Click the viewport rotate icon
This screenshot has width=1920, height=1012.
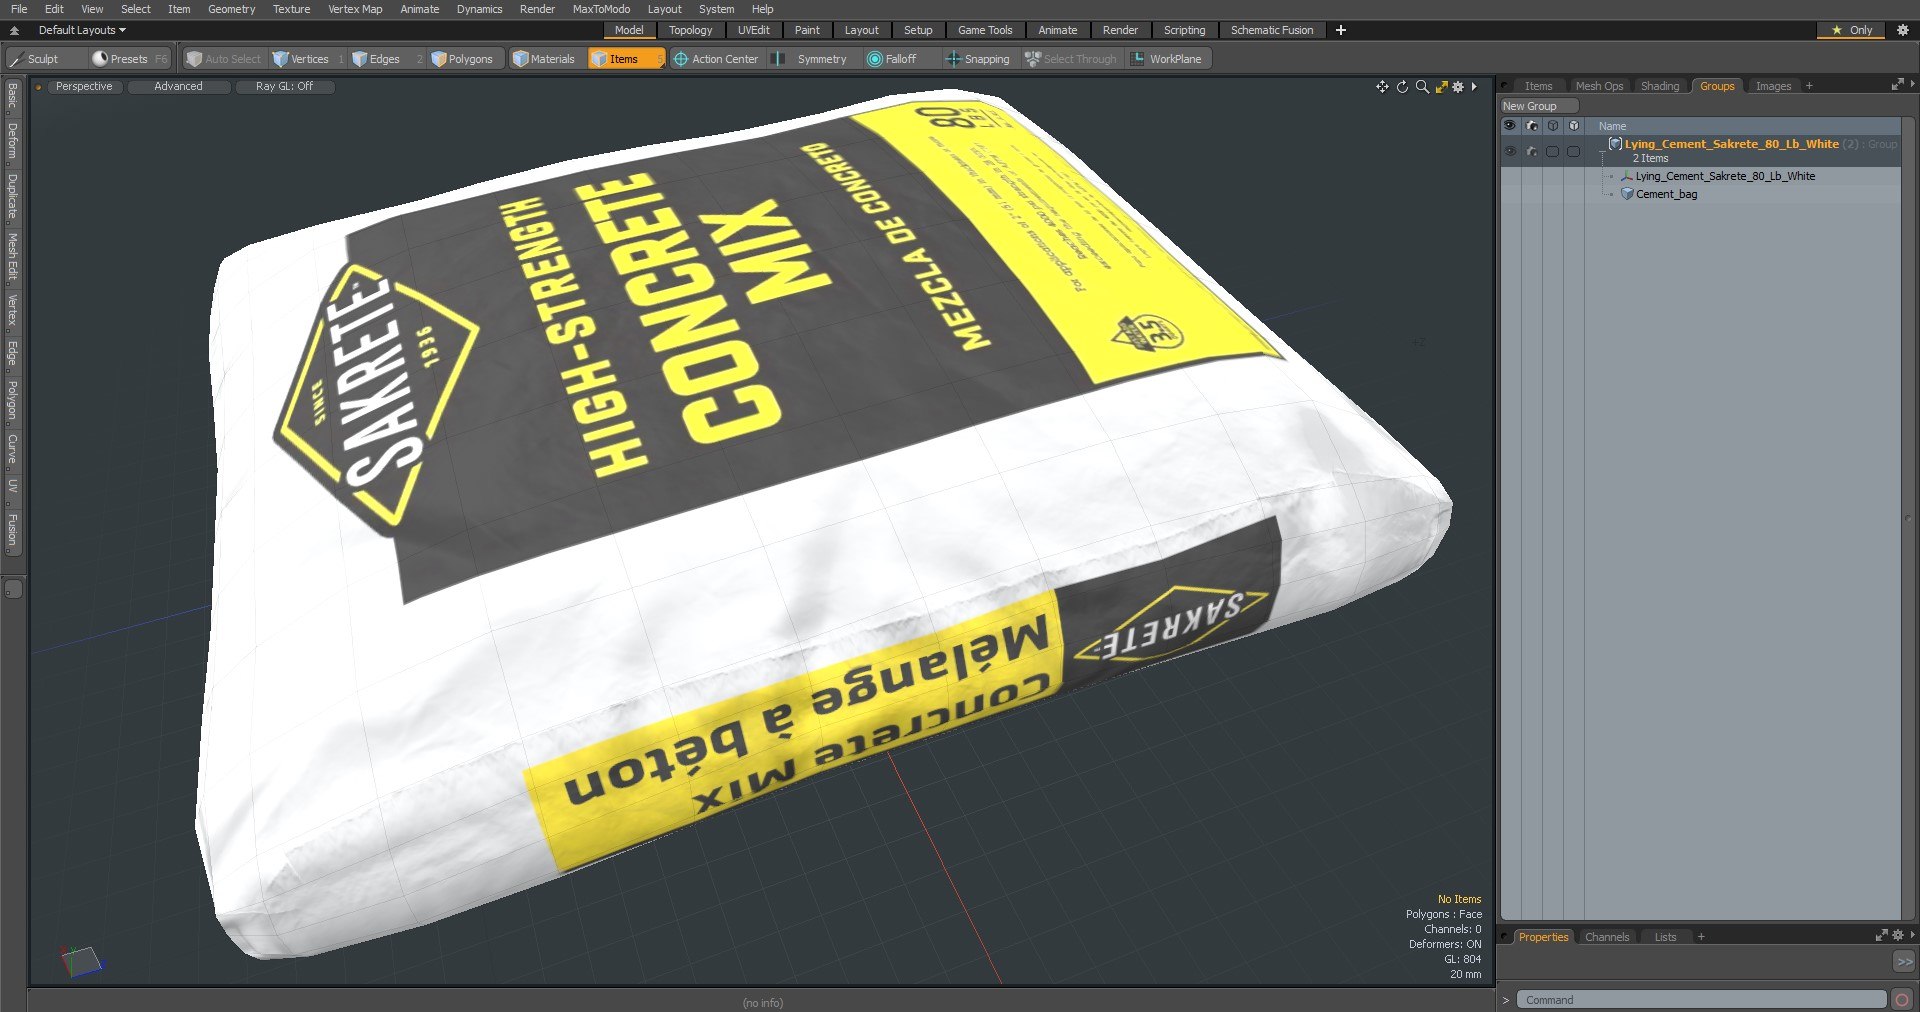point(1402,87)
